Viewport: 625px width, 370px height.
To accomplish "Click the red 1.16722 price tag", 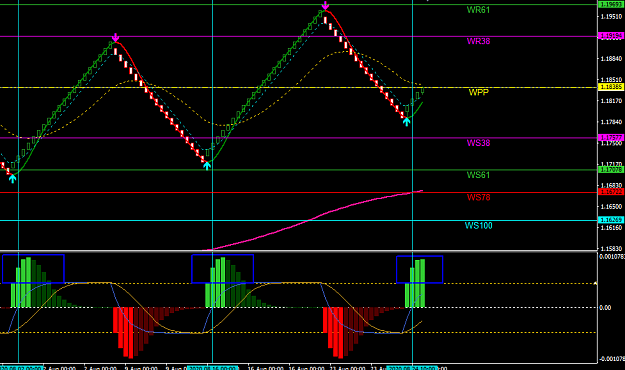I will (x=611, y=192).
